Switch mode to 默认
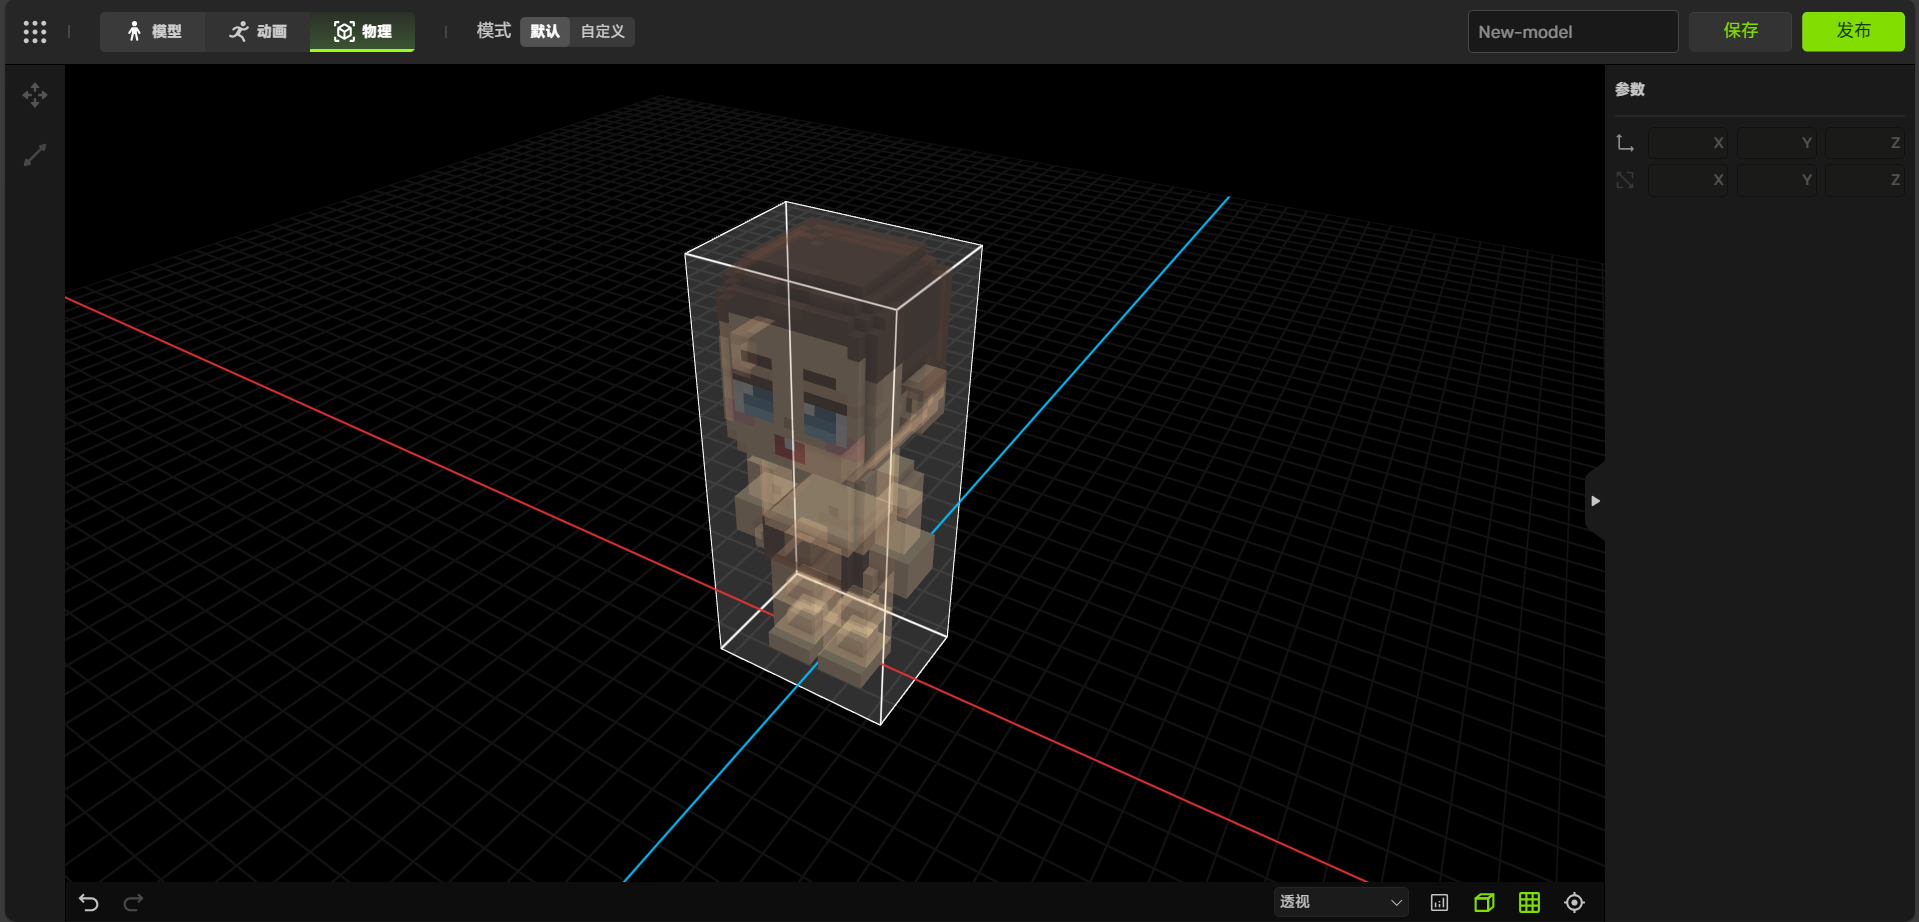Image resolution: width=1919 pixels, height=922 pixels. coord(545,32)
